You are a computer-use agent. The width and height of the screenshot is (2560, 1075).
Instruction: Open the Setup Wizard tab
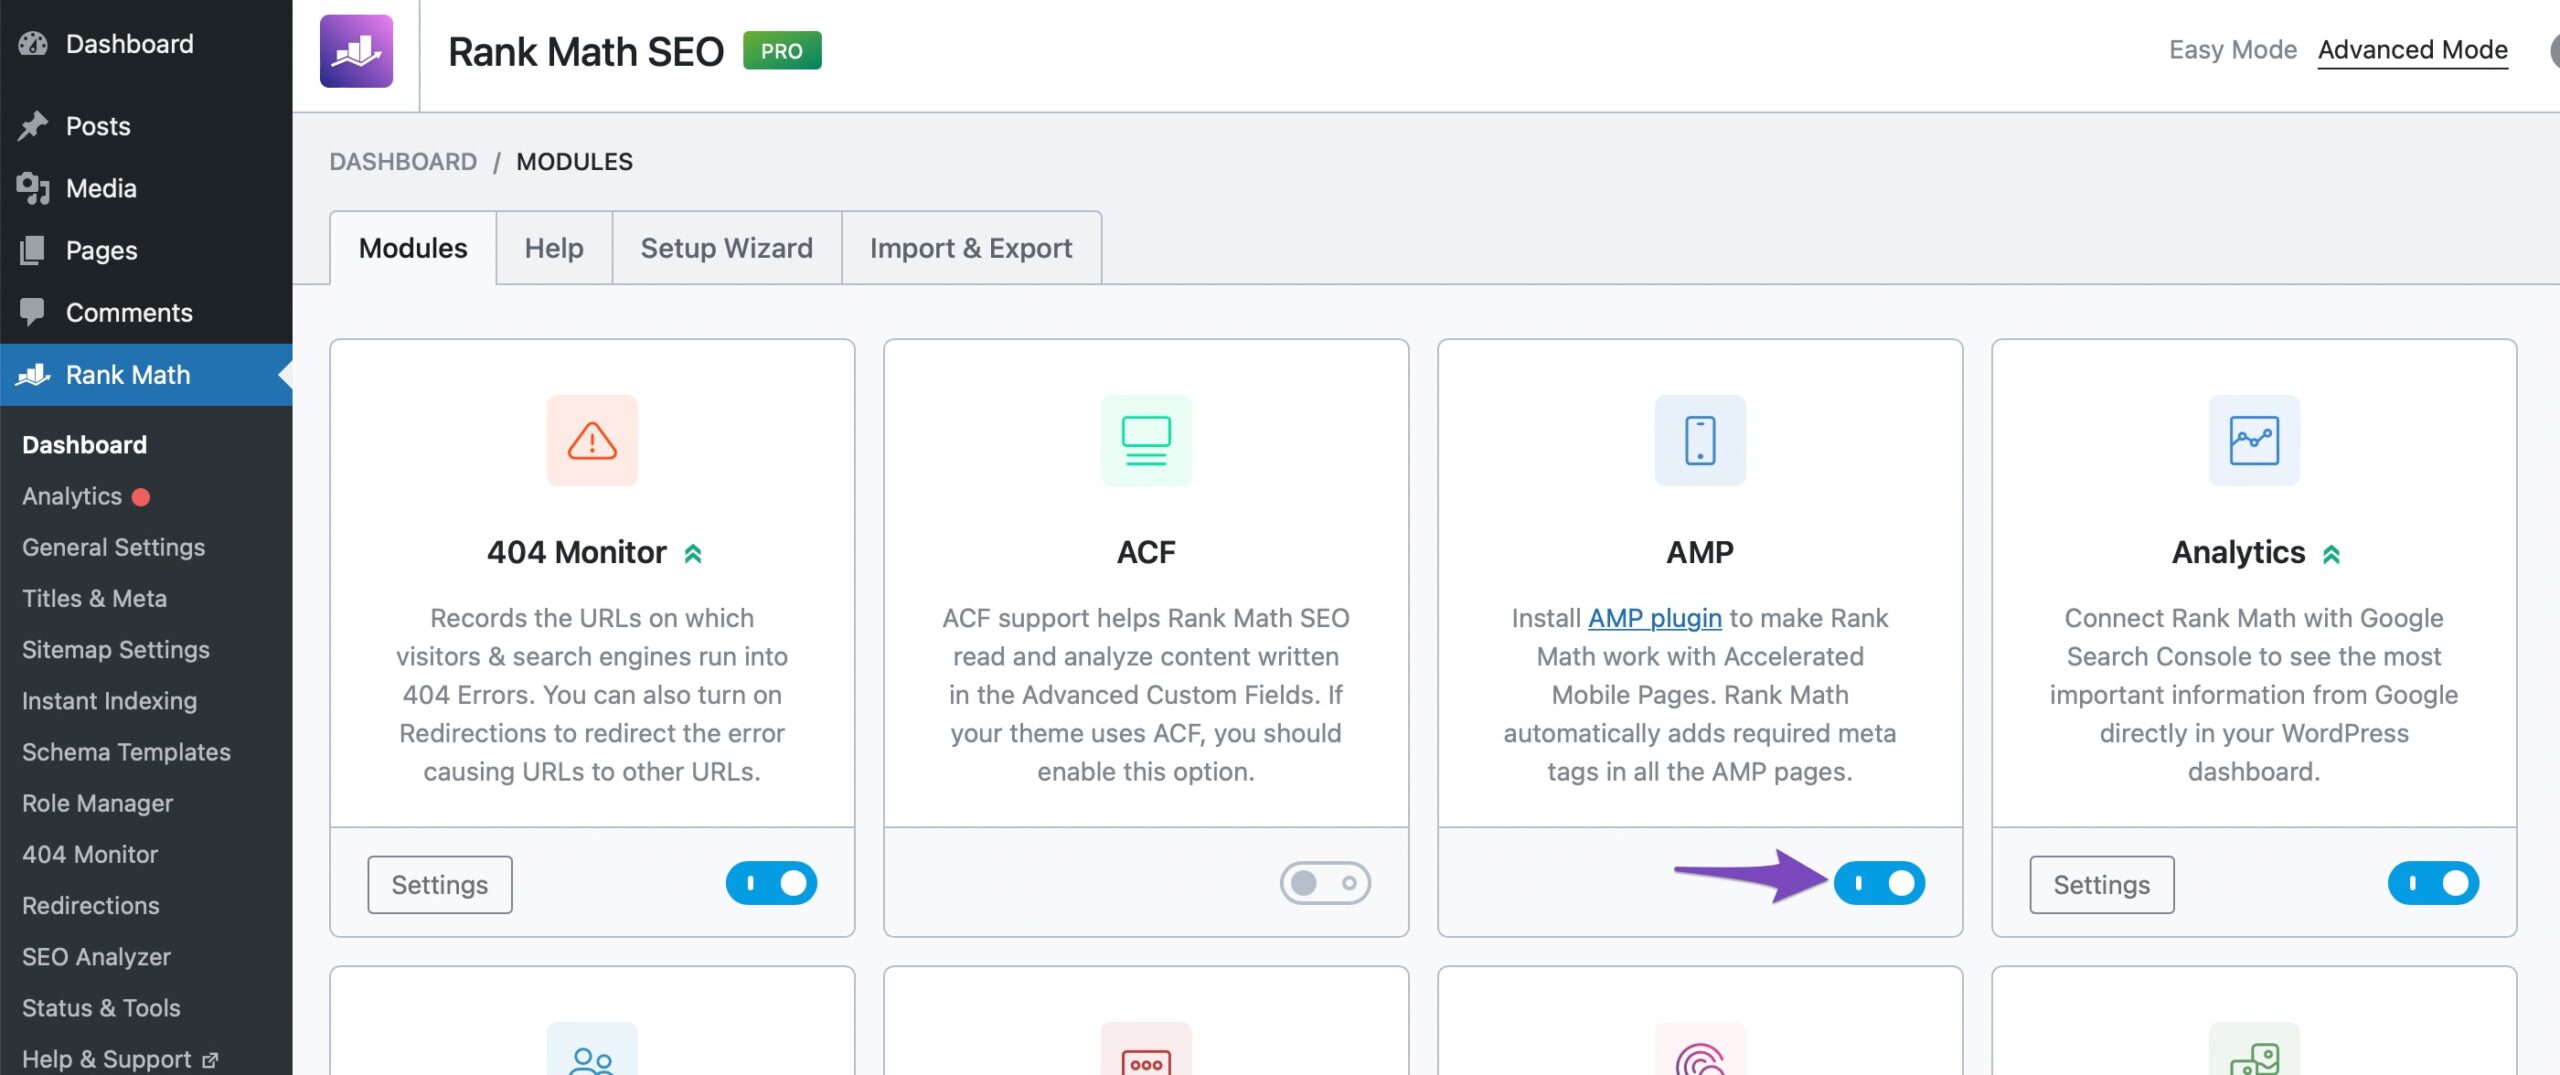tap(726, 248)
